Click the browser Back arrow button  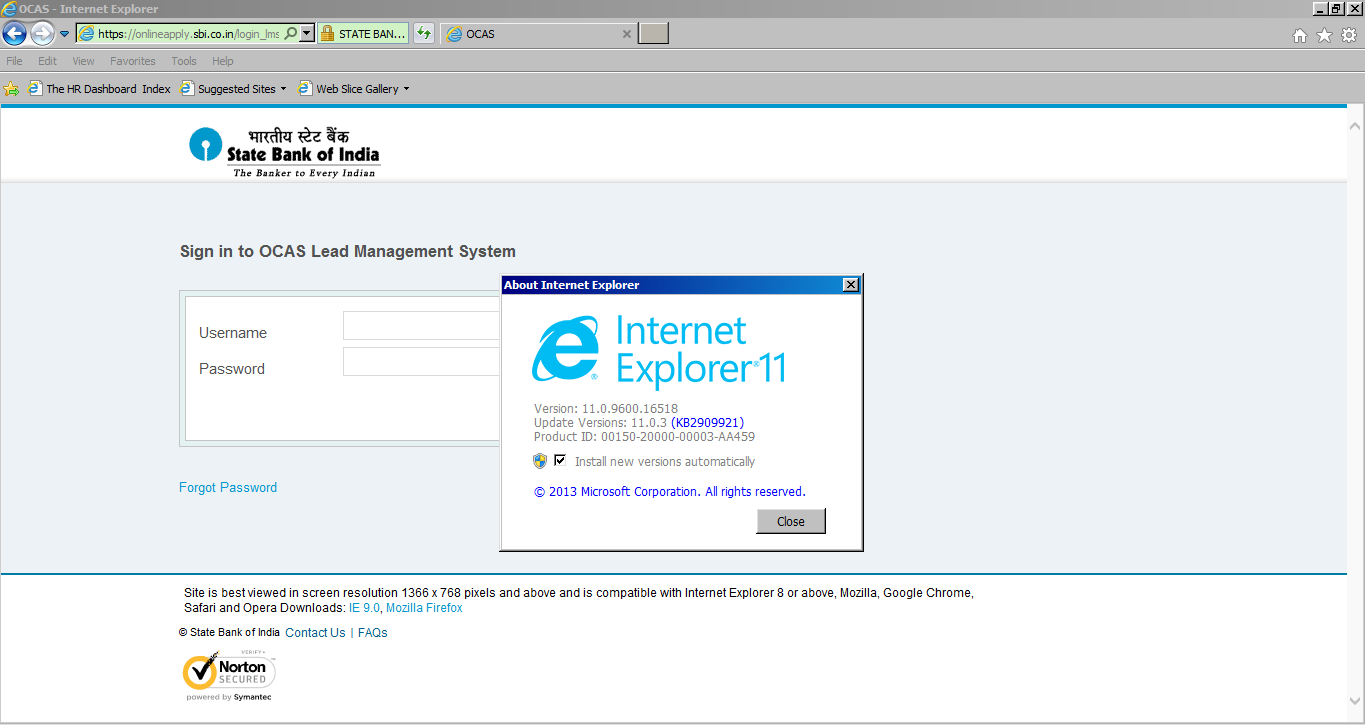tap(15, 34)
